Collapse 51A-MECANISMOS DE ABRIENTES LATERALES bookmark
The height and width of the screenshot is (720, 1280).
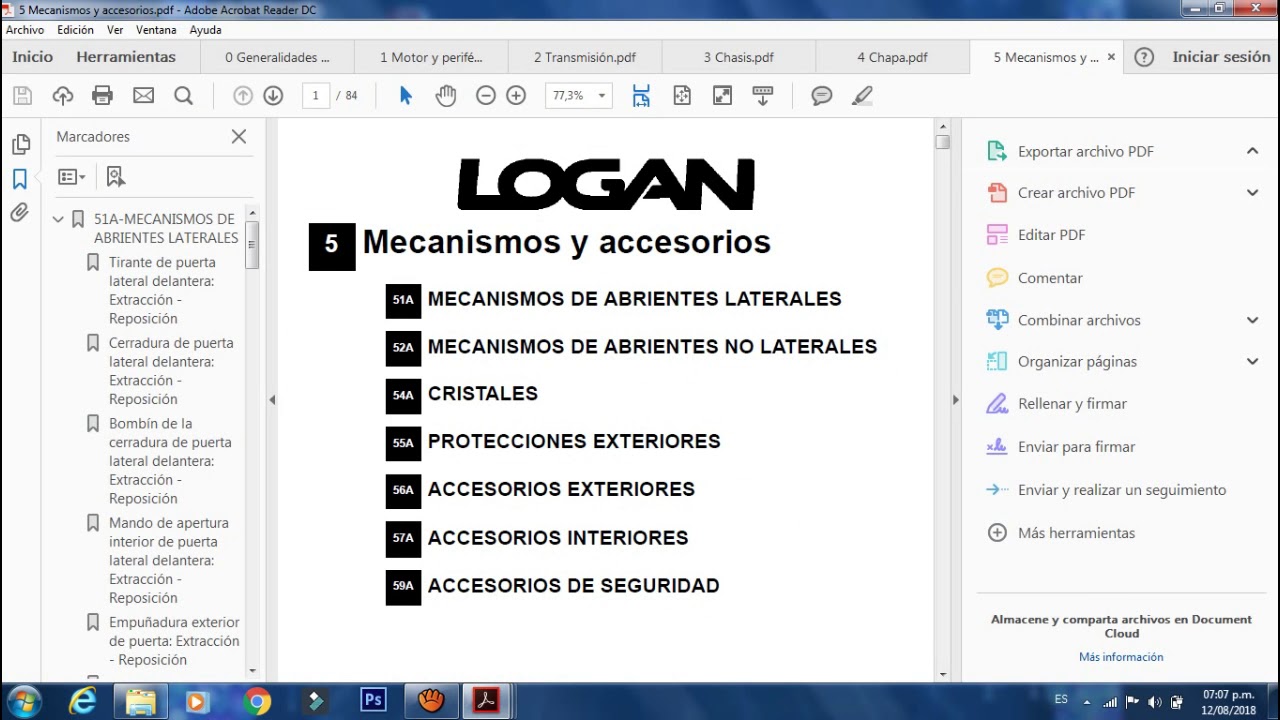[x=58, y=219]
